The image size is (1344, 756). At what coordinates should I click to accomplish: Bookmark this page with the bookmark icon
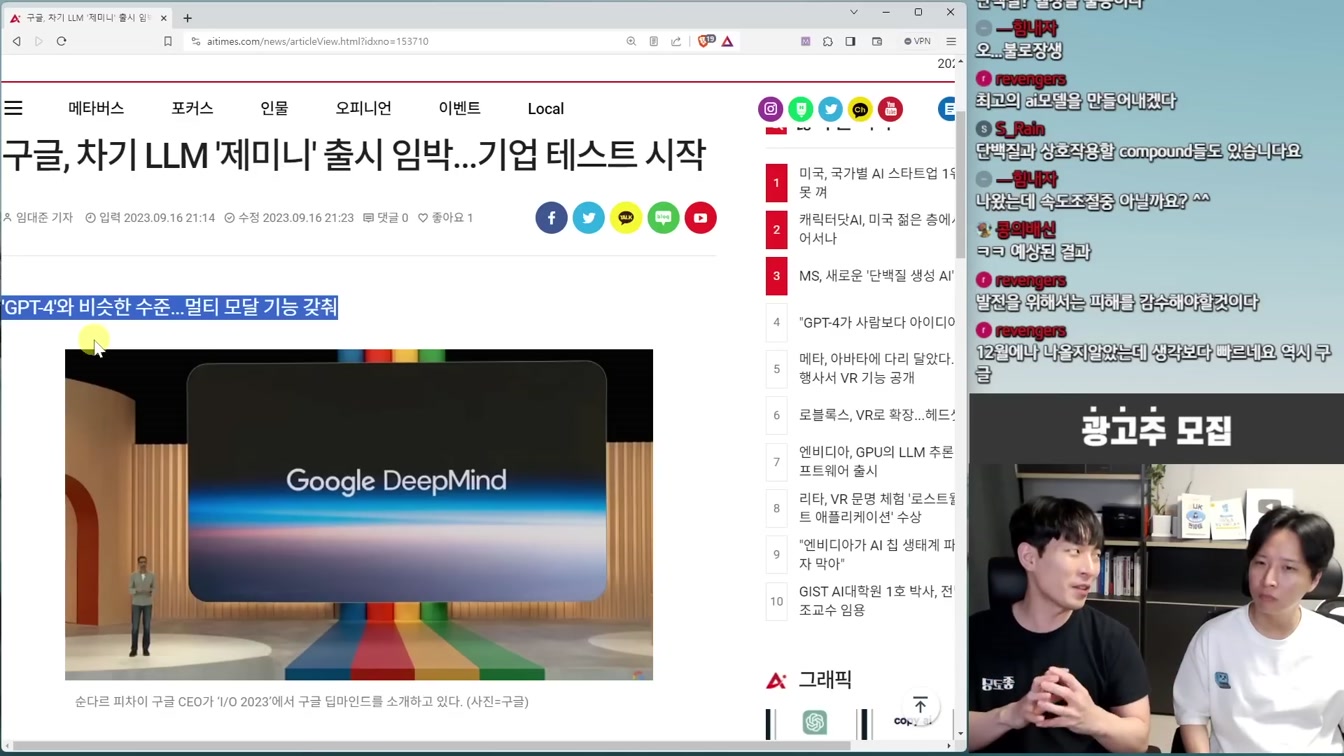pyautogui.click(x=168, y=42)
